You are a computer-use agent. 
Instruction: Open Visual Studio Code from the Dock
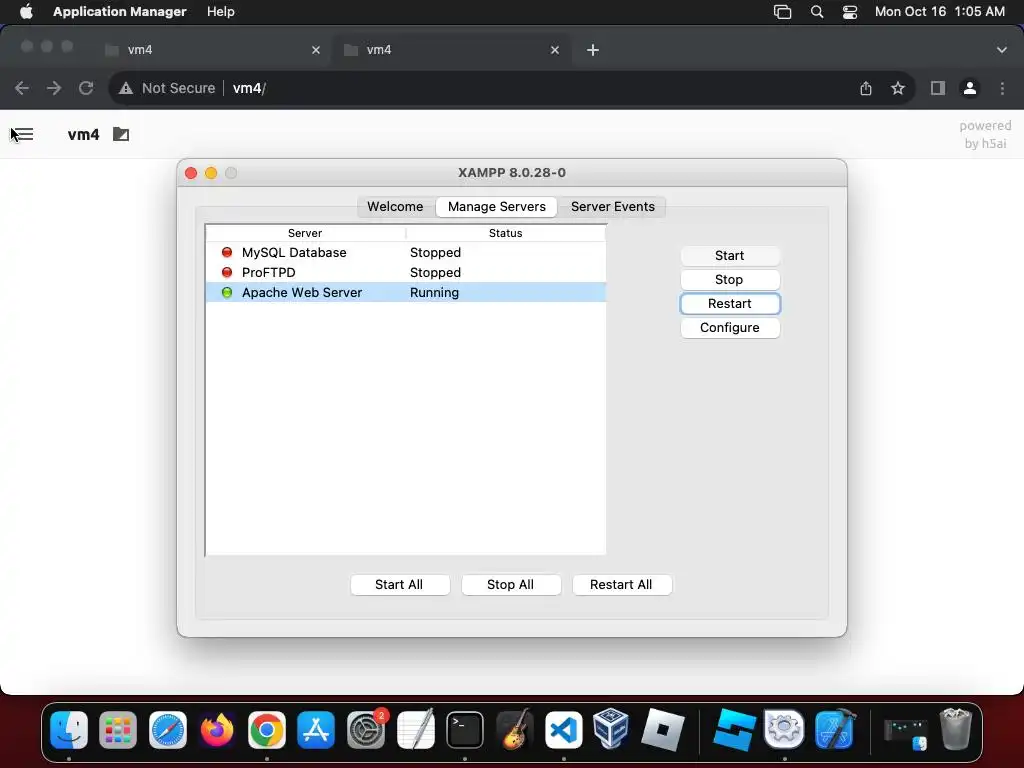tap(564, 729)
